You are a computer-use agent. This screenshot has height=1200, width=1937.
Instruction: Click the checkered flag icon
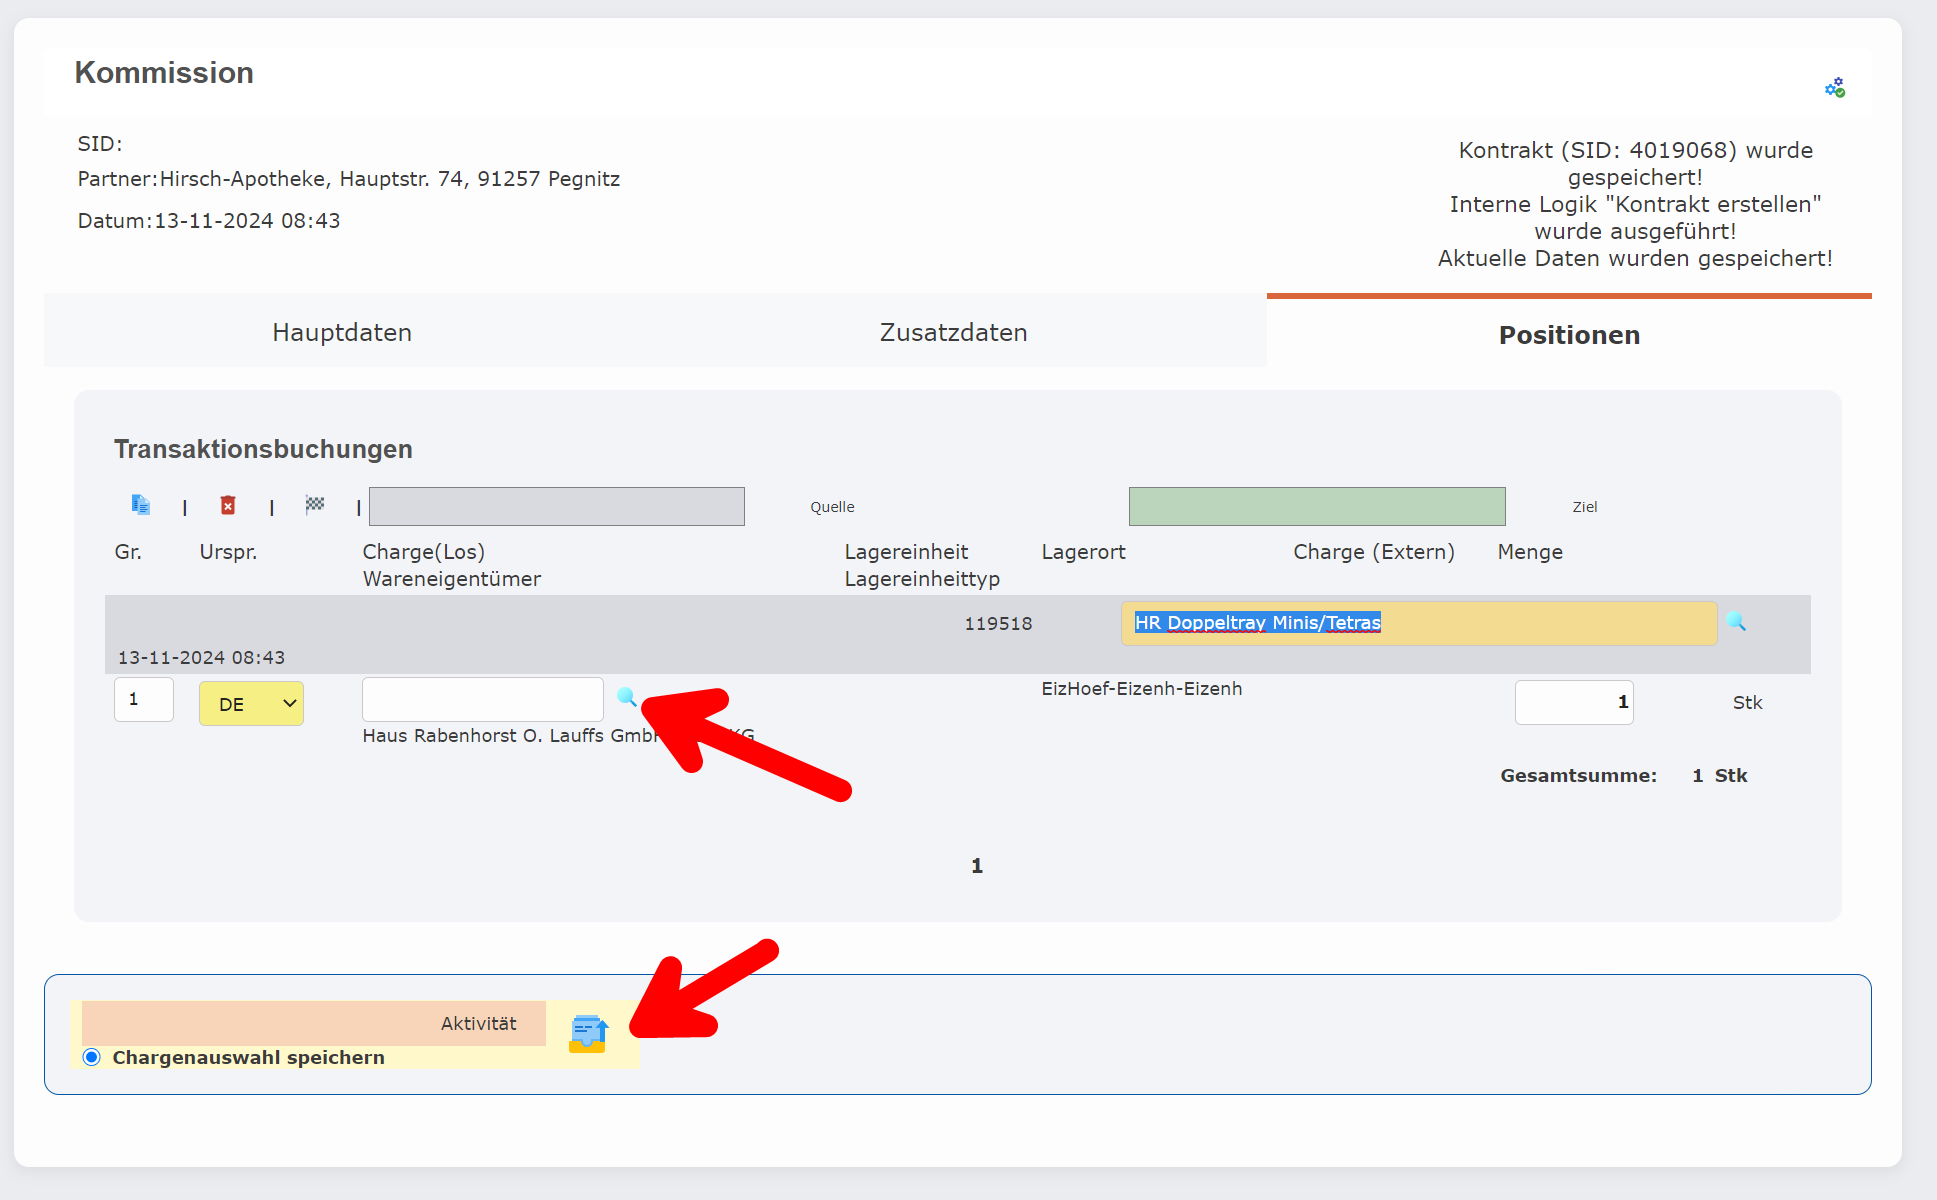315,505
